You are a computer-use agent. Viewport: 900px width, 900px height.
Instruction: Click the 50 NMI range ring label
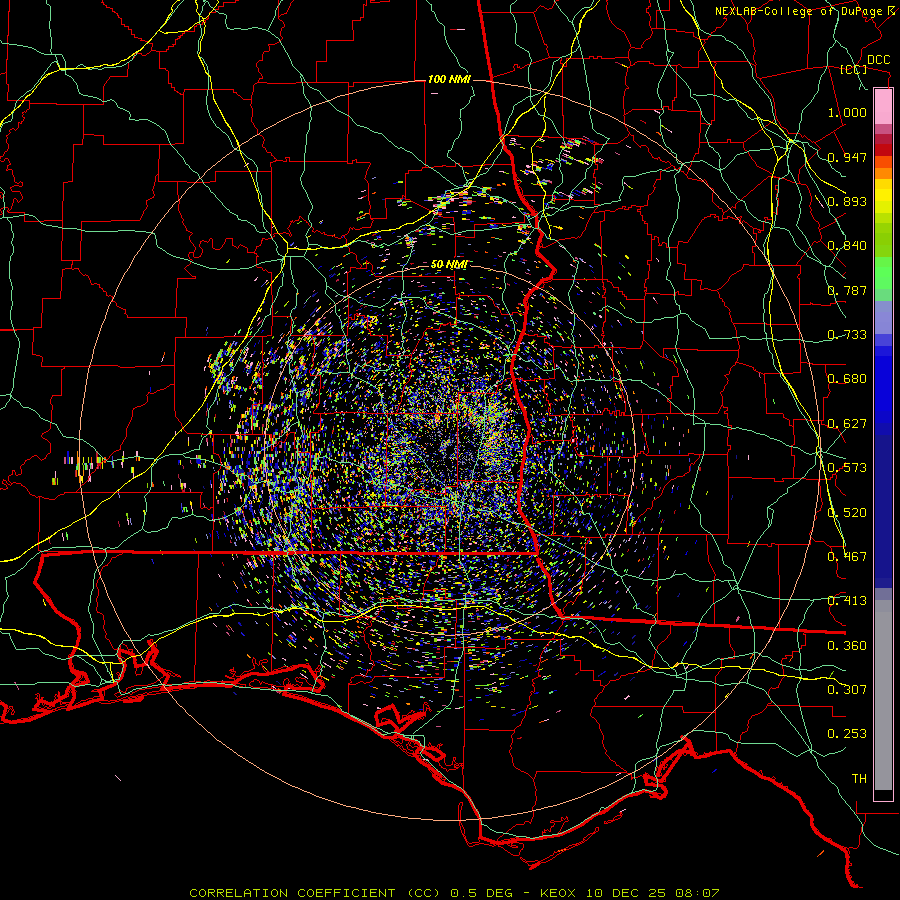pos(449,265)
